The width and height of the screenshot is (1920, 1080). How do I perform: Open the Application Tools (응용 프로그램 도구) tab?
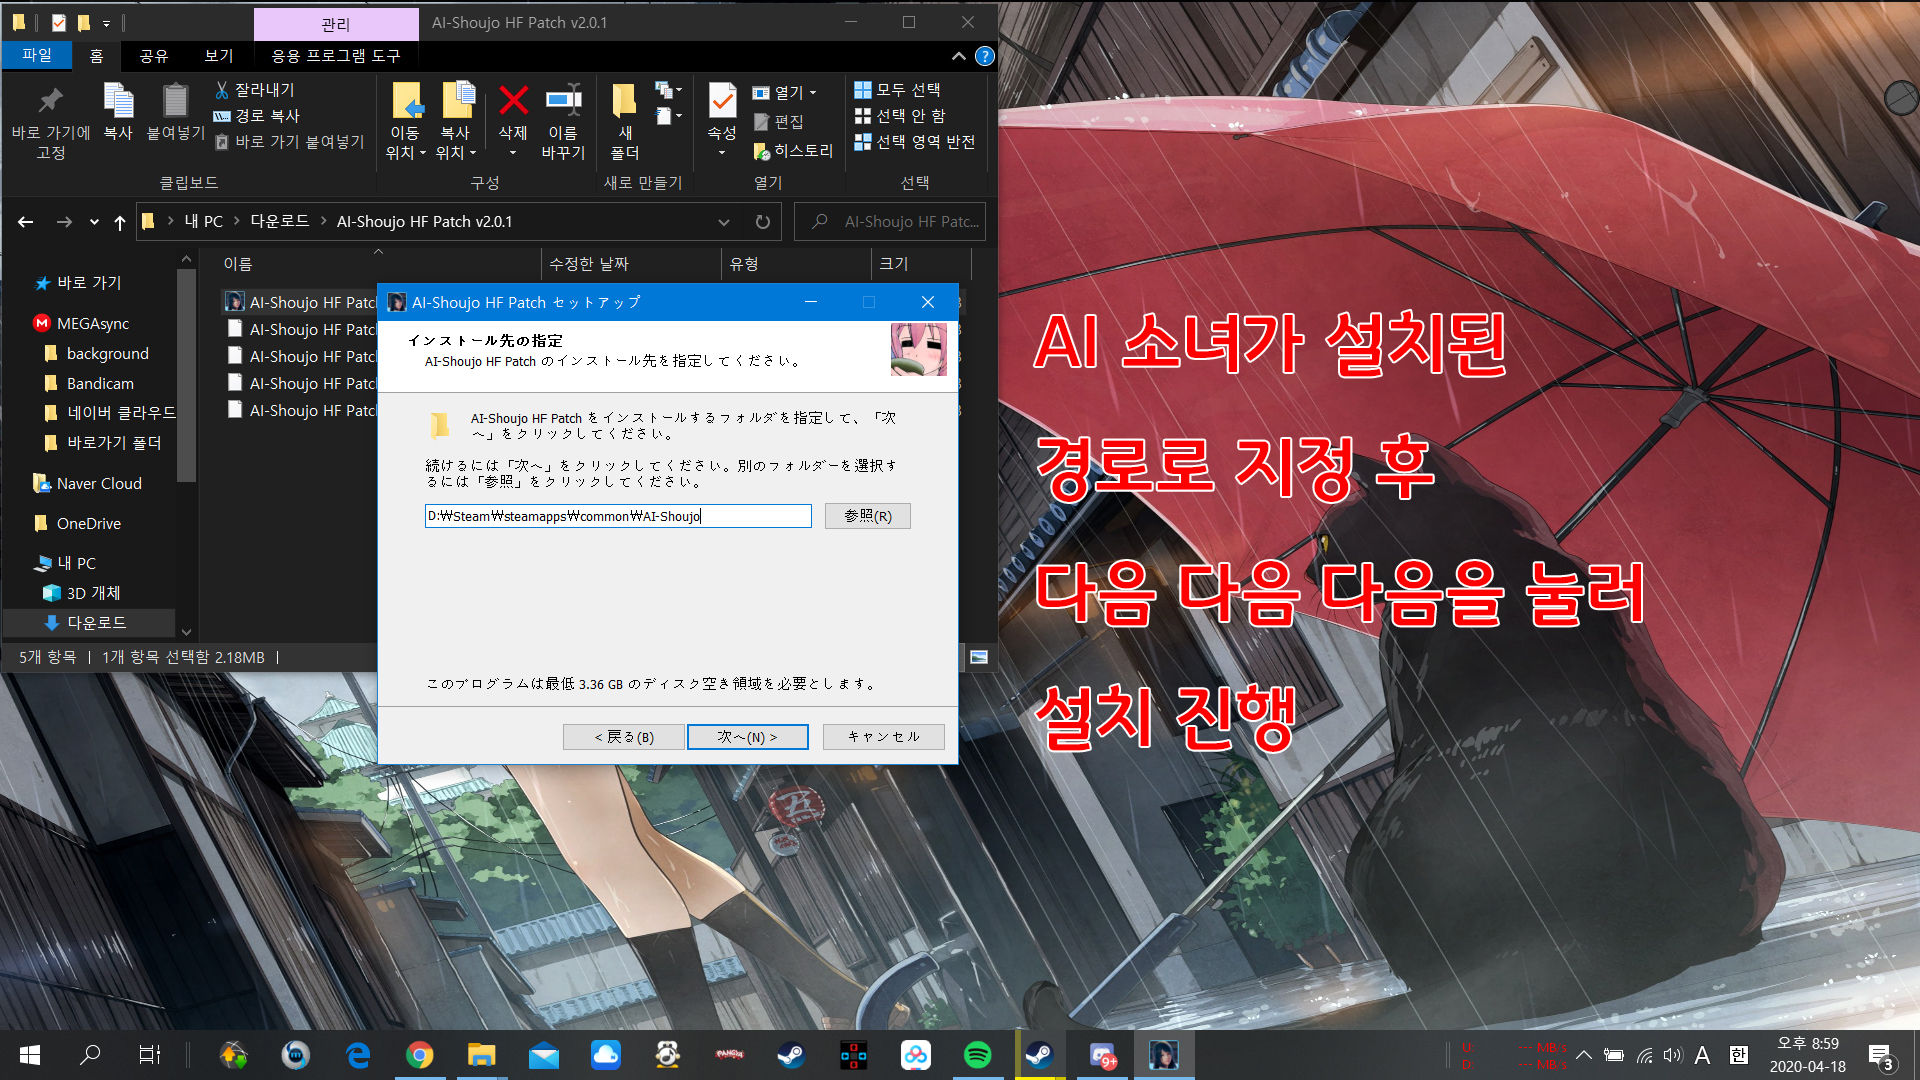(336, 56)
